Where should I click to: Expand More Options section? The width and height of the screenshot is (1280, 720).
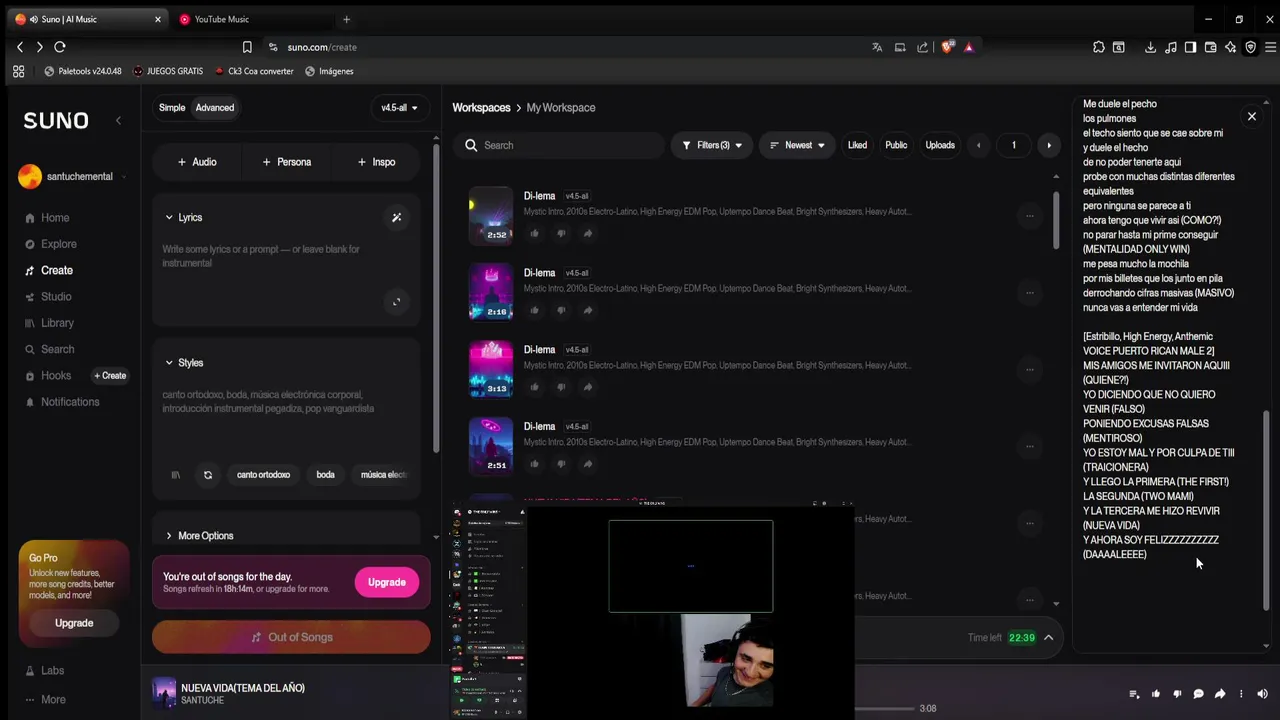[x=199, y=536]
